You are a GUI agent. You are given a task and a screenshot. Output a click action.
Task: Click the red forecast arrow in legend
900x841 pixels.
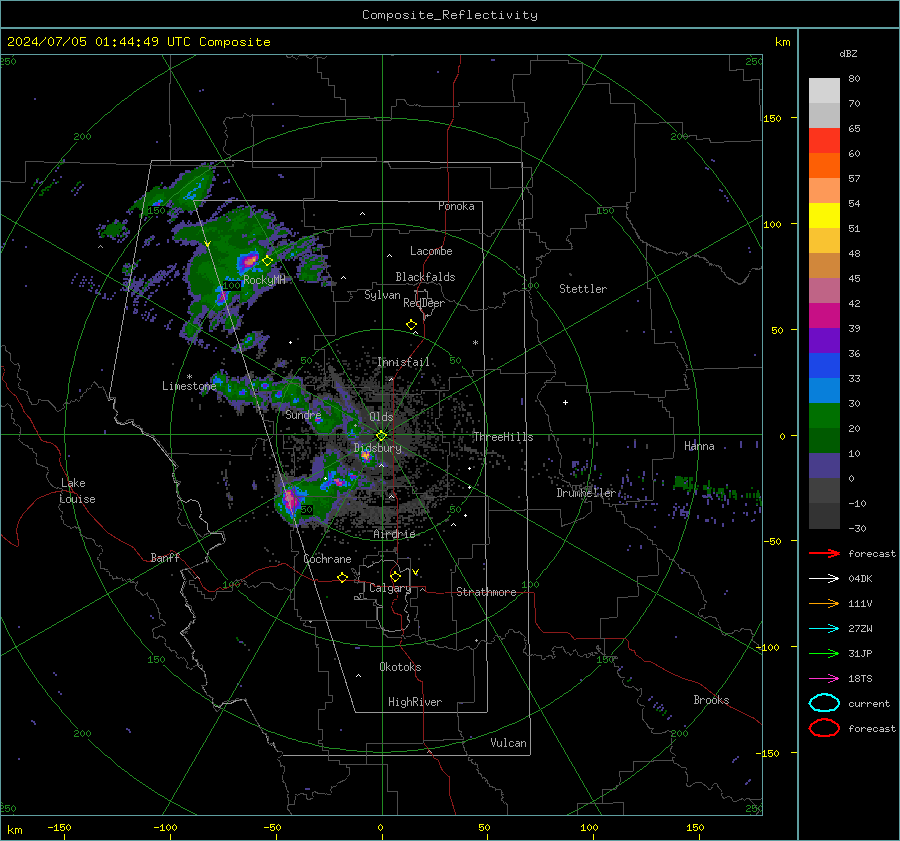(824, 553)
